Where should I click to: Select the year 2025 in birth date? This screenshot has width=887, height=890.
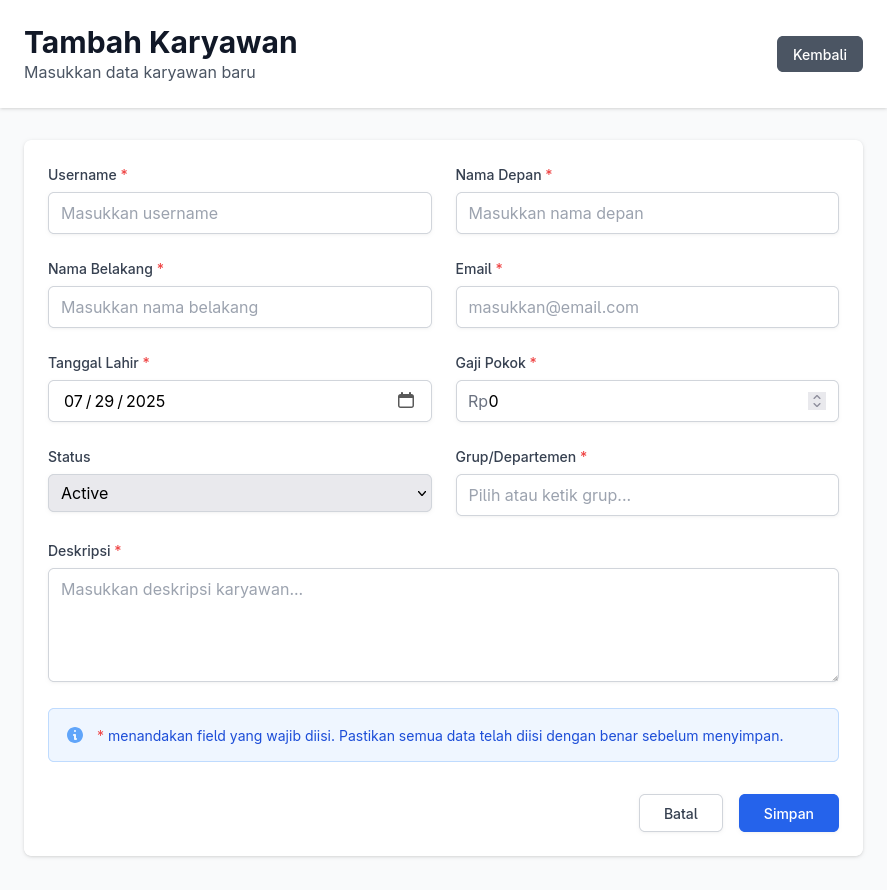145,401
